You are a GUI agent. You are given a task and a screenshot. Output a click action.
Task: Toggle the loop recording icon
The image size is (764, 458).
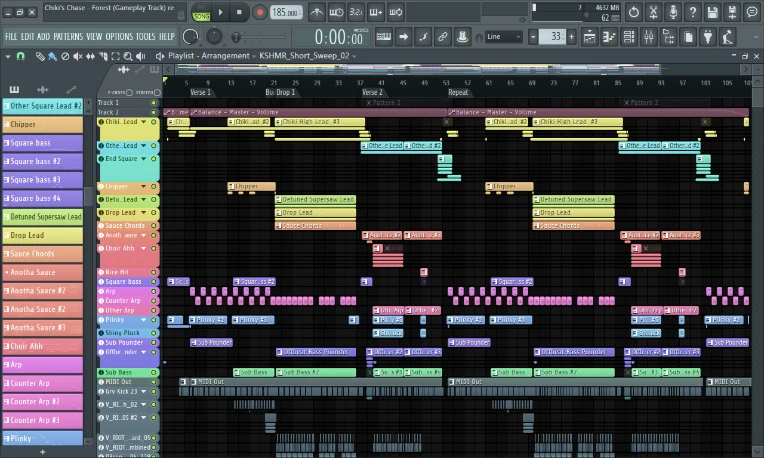click(396, 12)
